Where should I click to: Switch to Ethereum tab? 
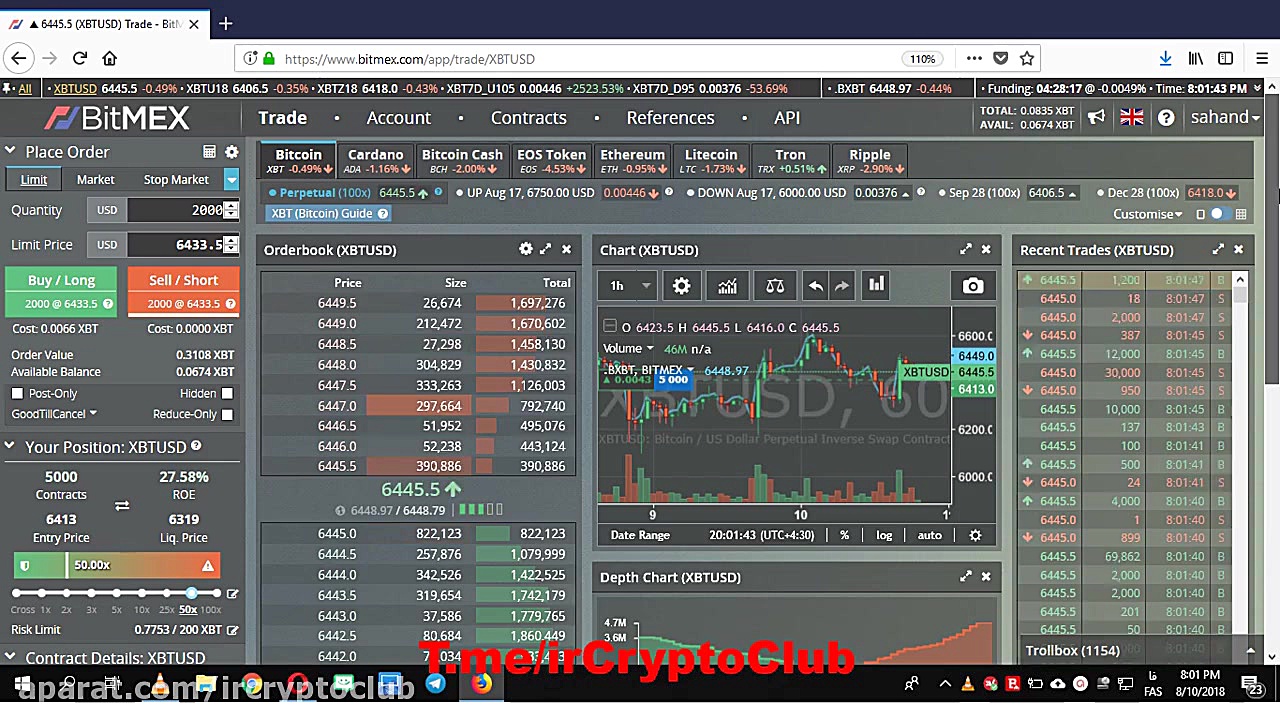pos(632,160)
